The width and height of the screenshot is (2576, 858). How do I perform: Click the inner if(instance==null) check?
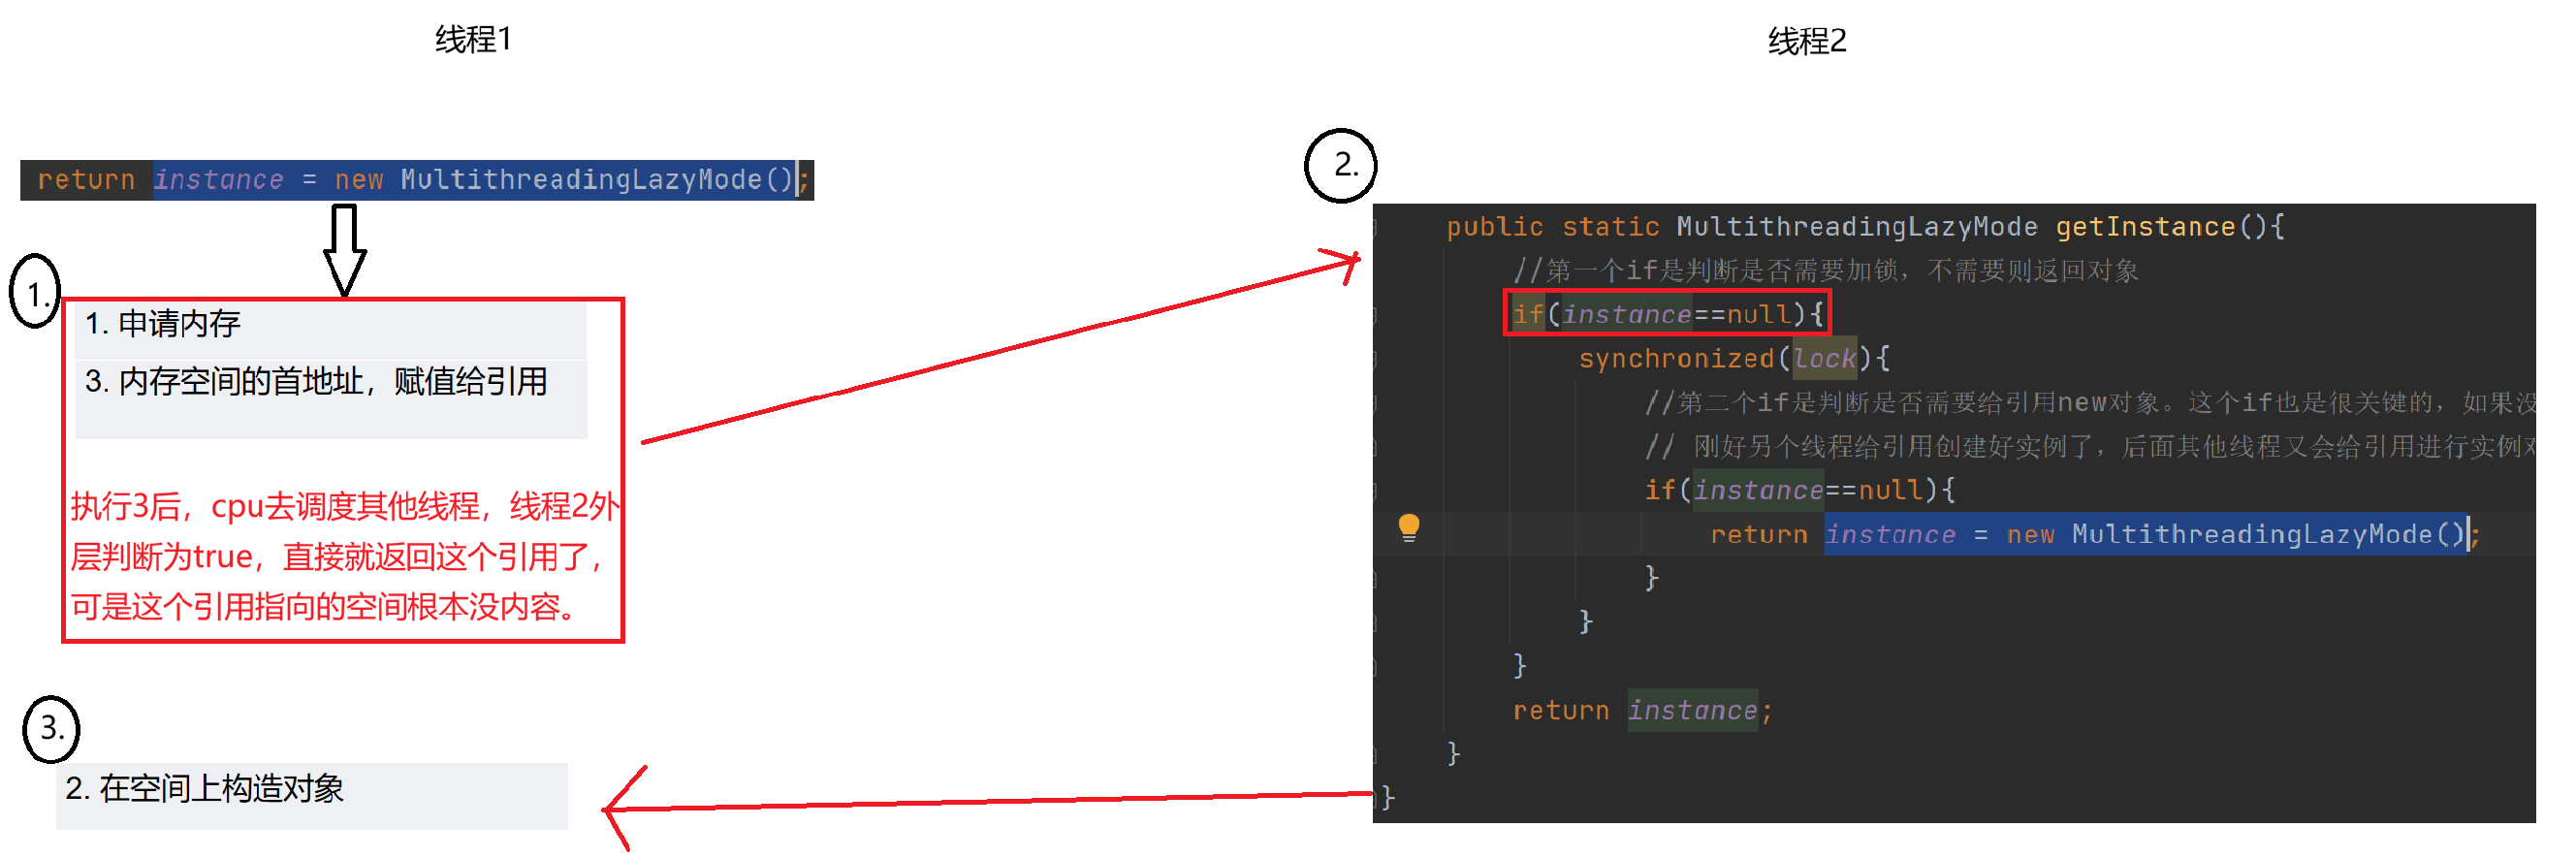tap(1799, 490)
